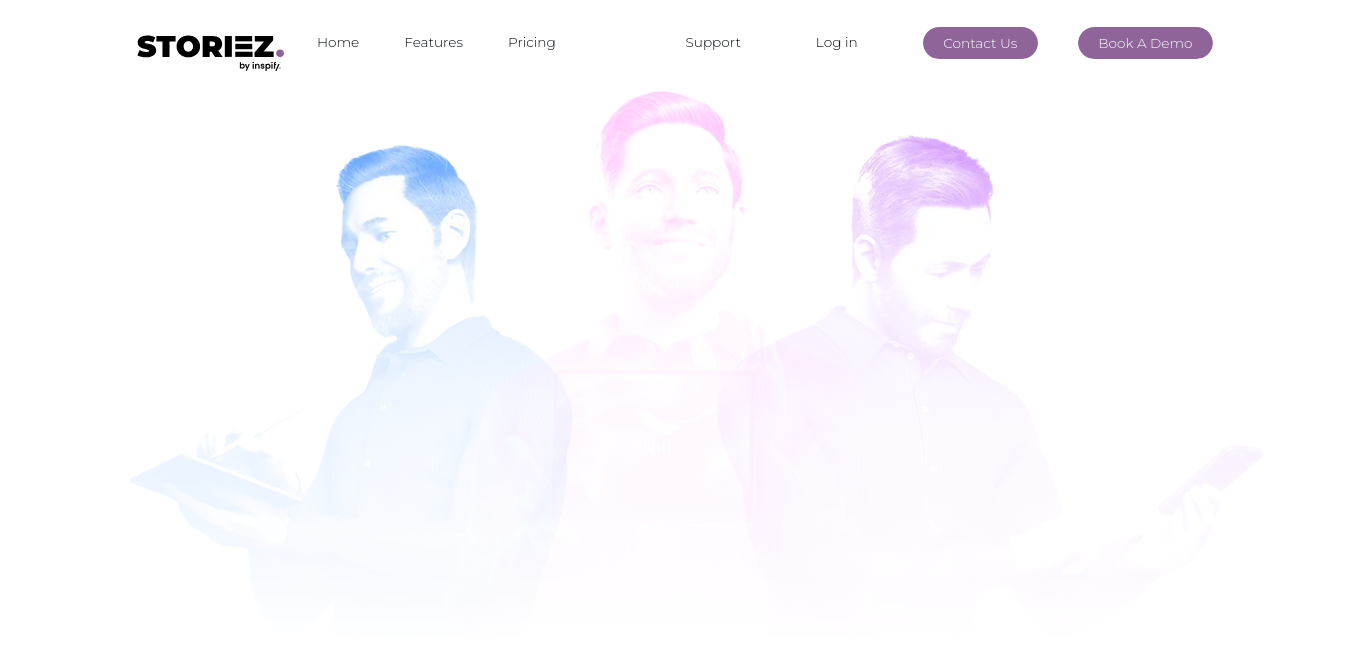
Task: Open the Support link
Action: pos(713,42)
